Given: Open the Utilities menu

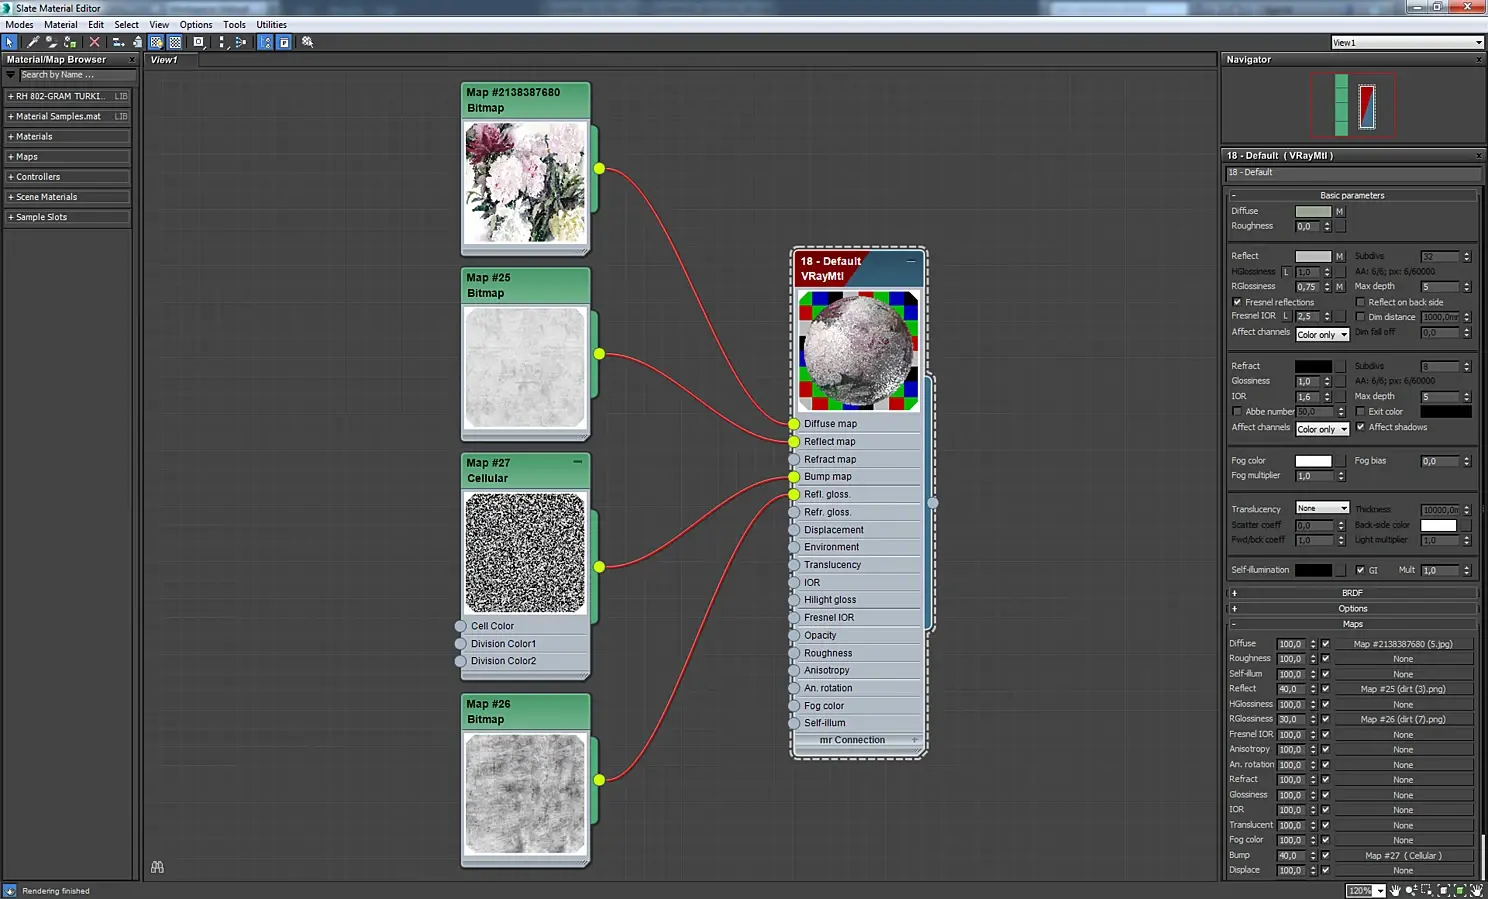Looking at the screenshot, I should point(271,25).
